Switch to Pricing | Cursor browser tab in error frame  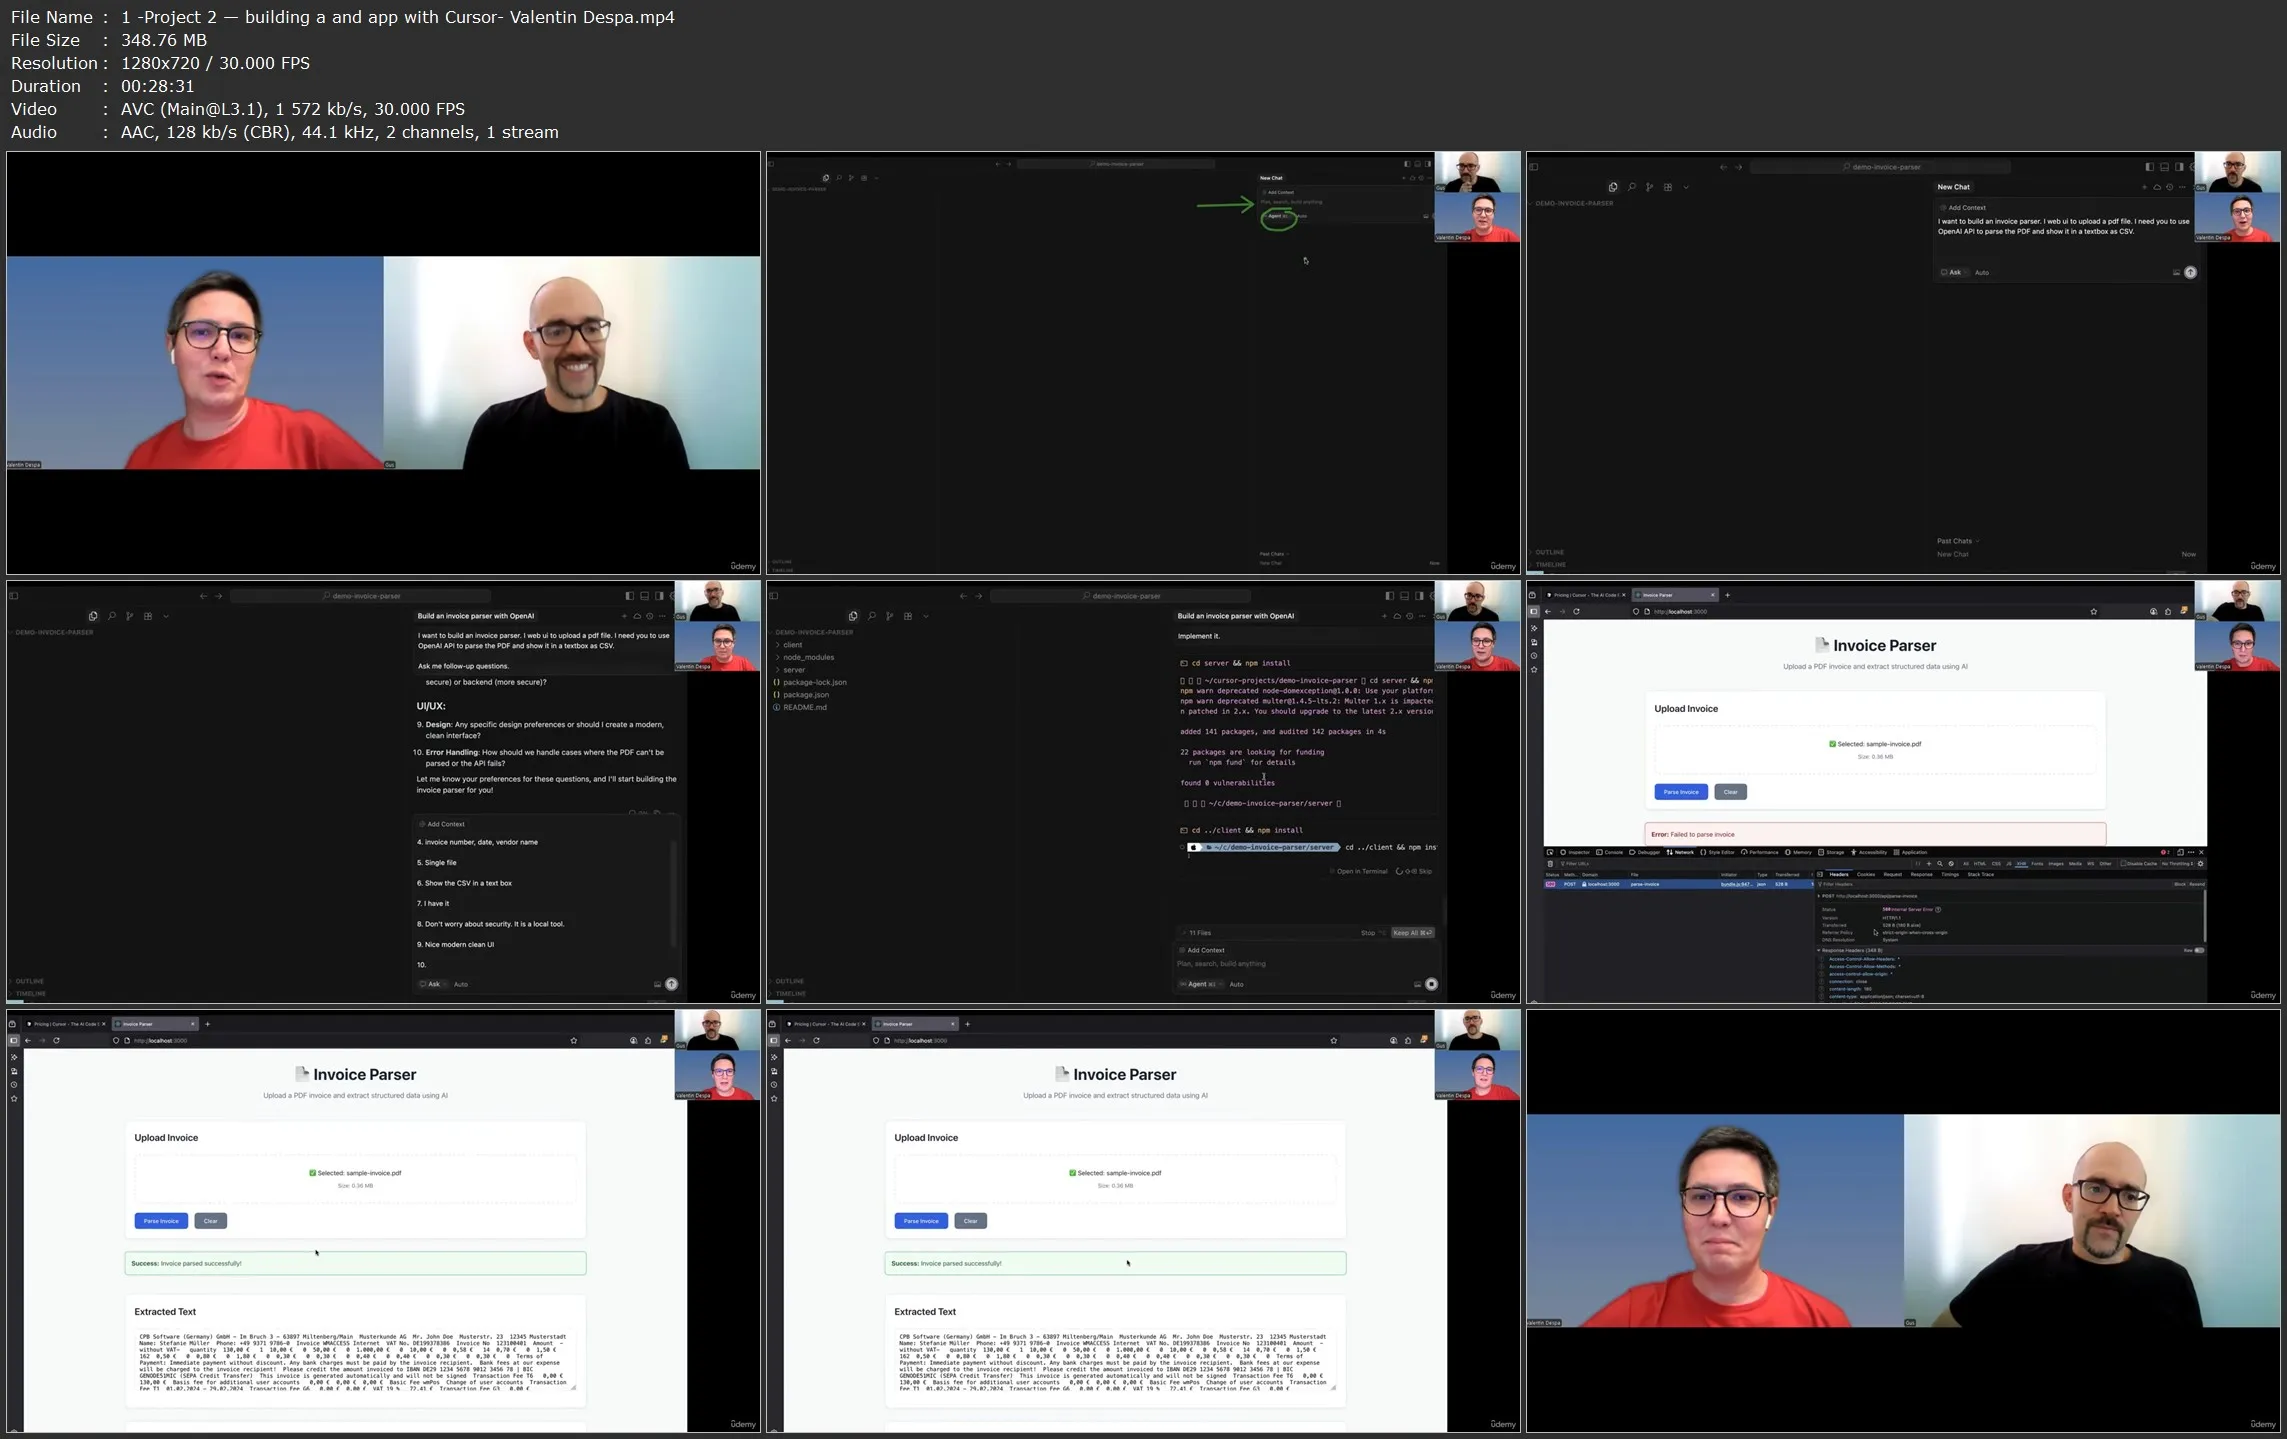click(x=1586, y=595)
